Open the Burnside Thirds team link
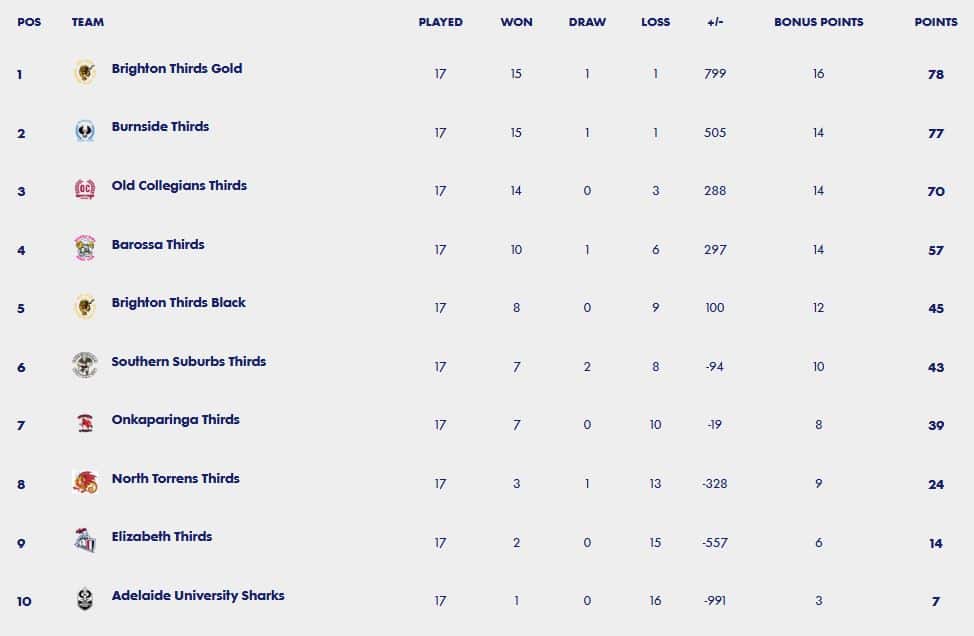 pyautogui.click(x=160, y=126)
